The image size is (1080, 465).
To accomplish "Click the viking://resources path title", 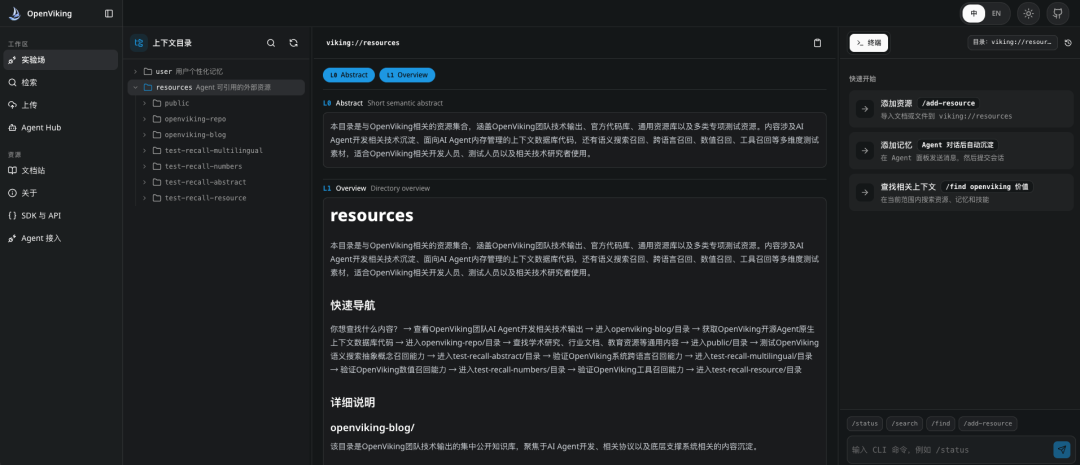I will [363, 43].
